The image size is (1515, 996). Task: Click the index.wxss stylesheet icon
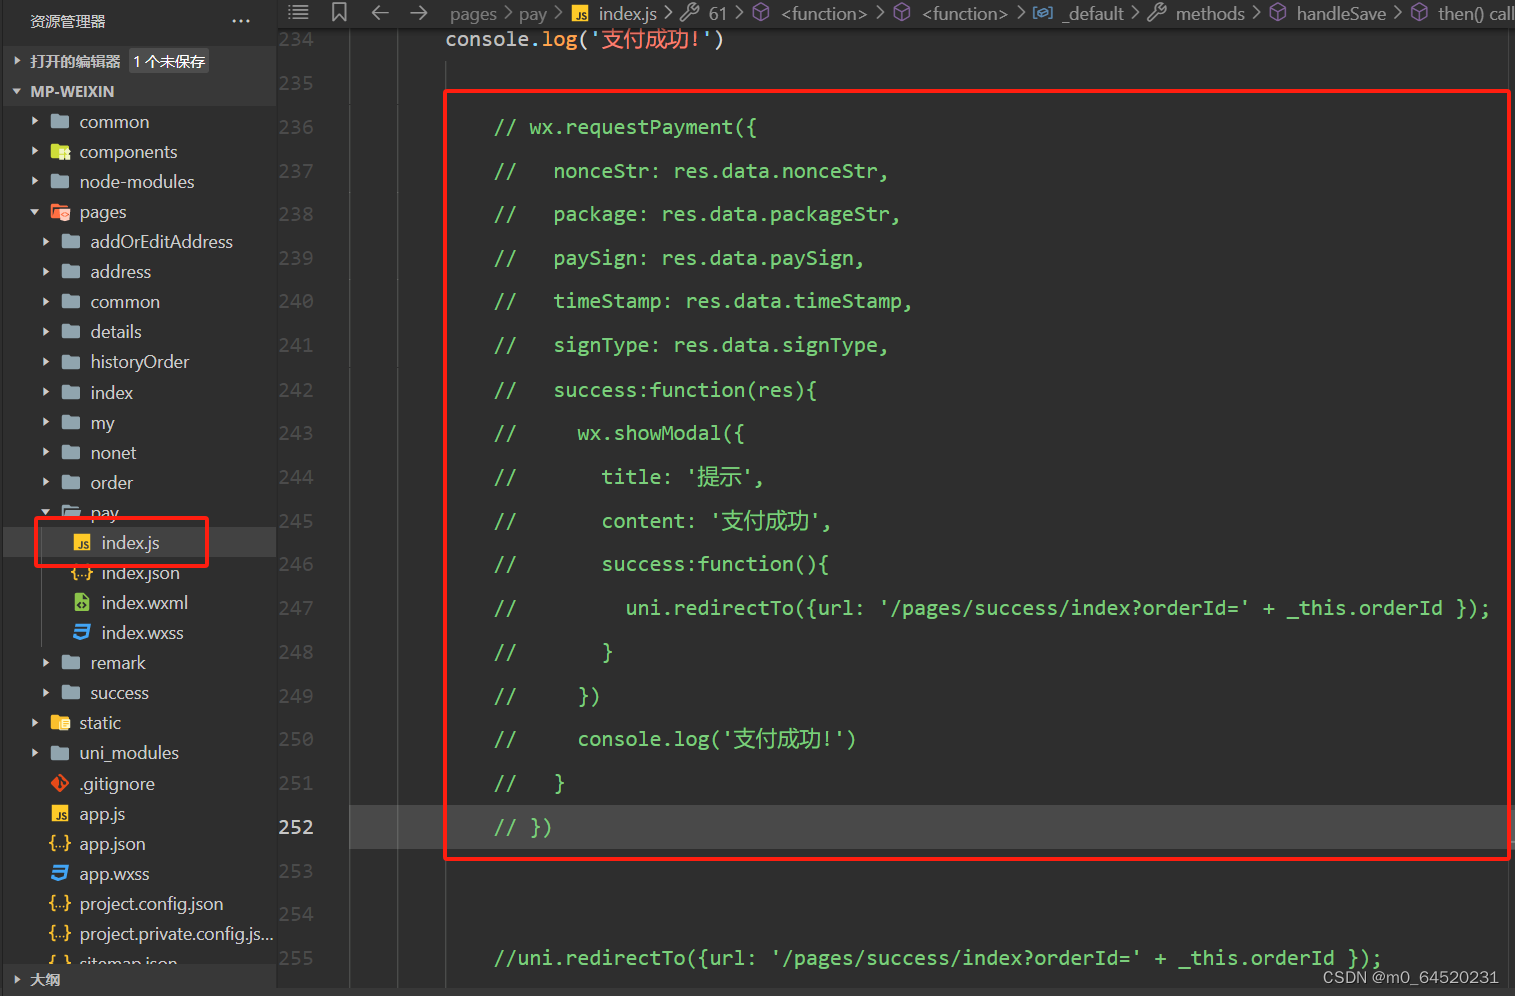point(82,633)
